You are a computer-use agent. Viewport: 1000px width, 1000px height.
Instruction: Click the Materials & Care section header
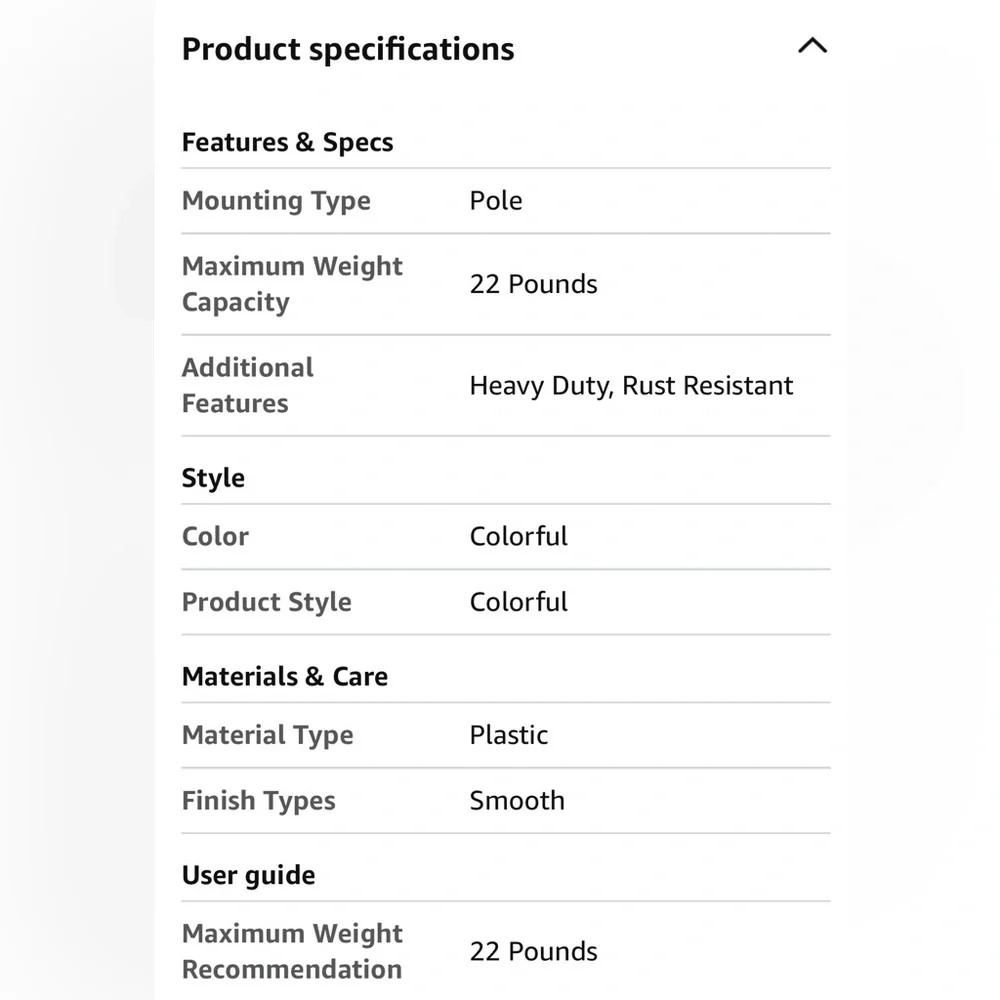tap(284, 677)
